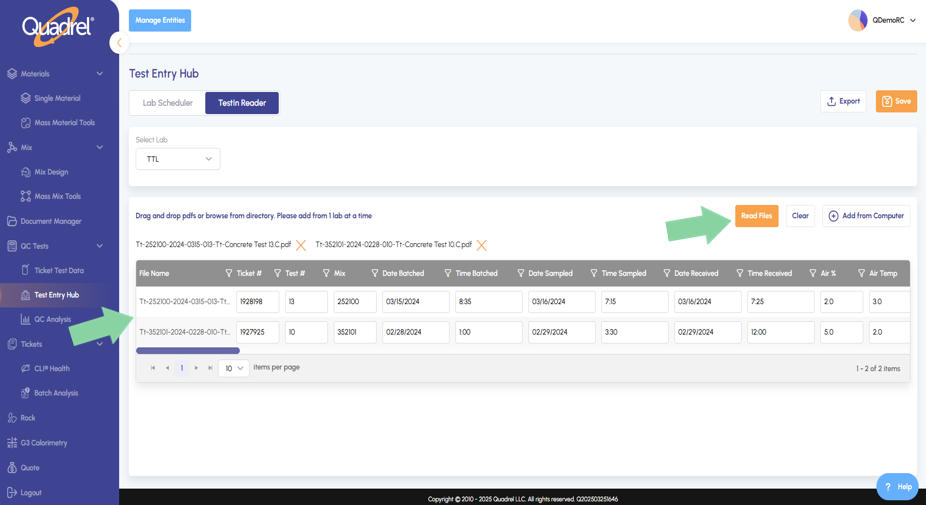
Task: Go to first page of results
Action: (x=153, y=368)
